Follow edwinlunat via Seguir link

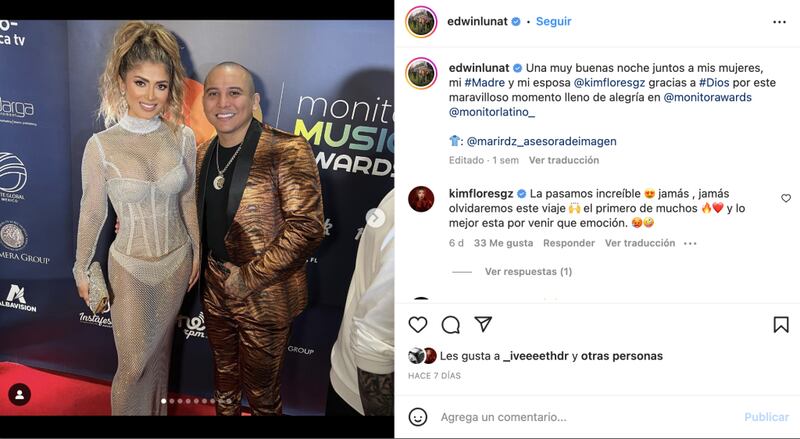(x=553, y=21)
